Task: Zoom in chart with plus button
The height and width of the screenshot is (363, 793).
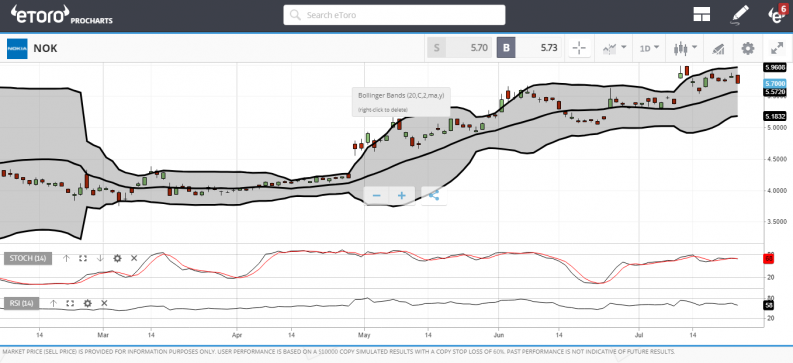Action: click(402, 196)
